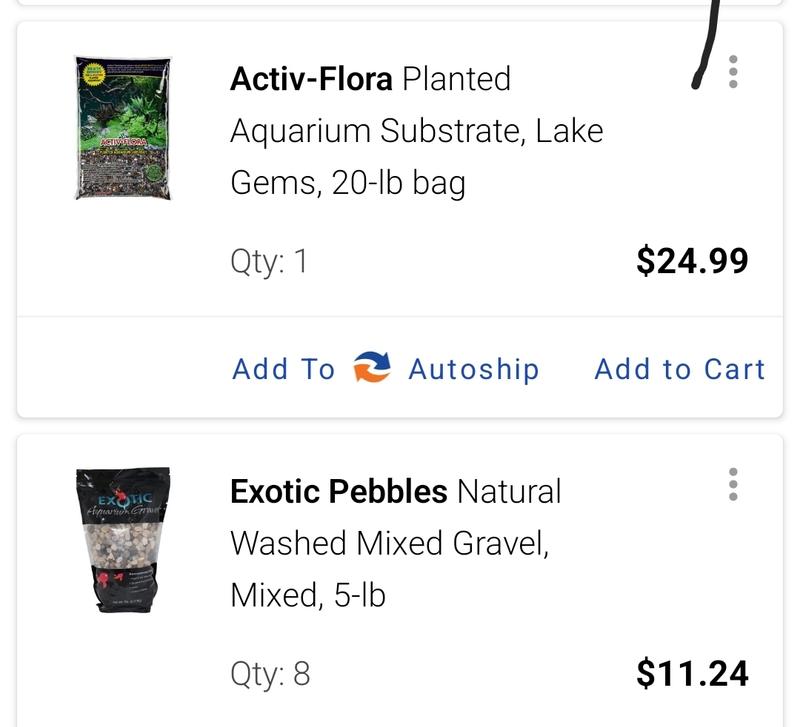Tap the 'Qty: 1' label
800x727 pixels.
[x=269, y=263]
